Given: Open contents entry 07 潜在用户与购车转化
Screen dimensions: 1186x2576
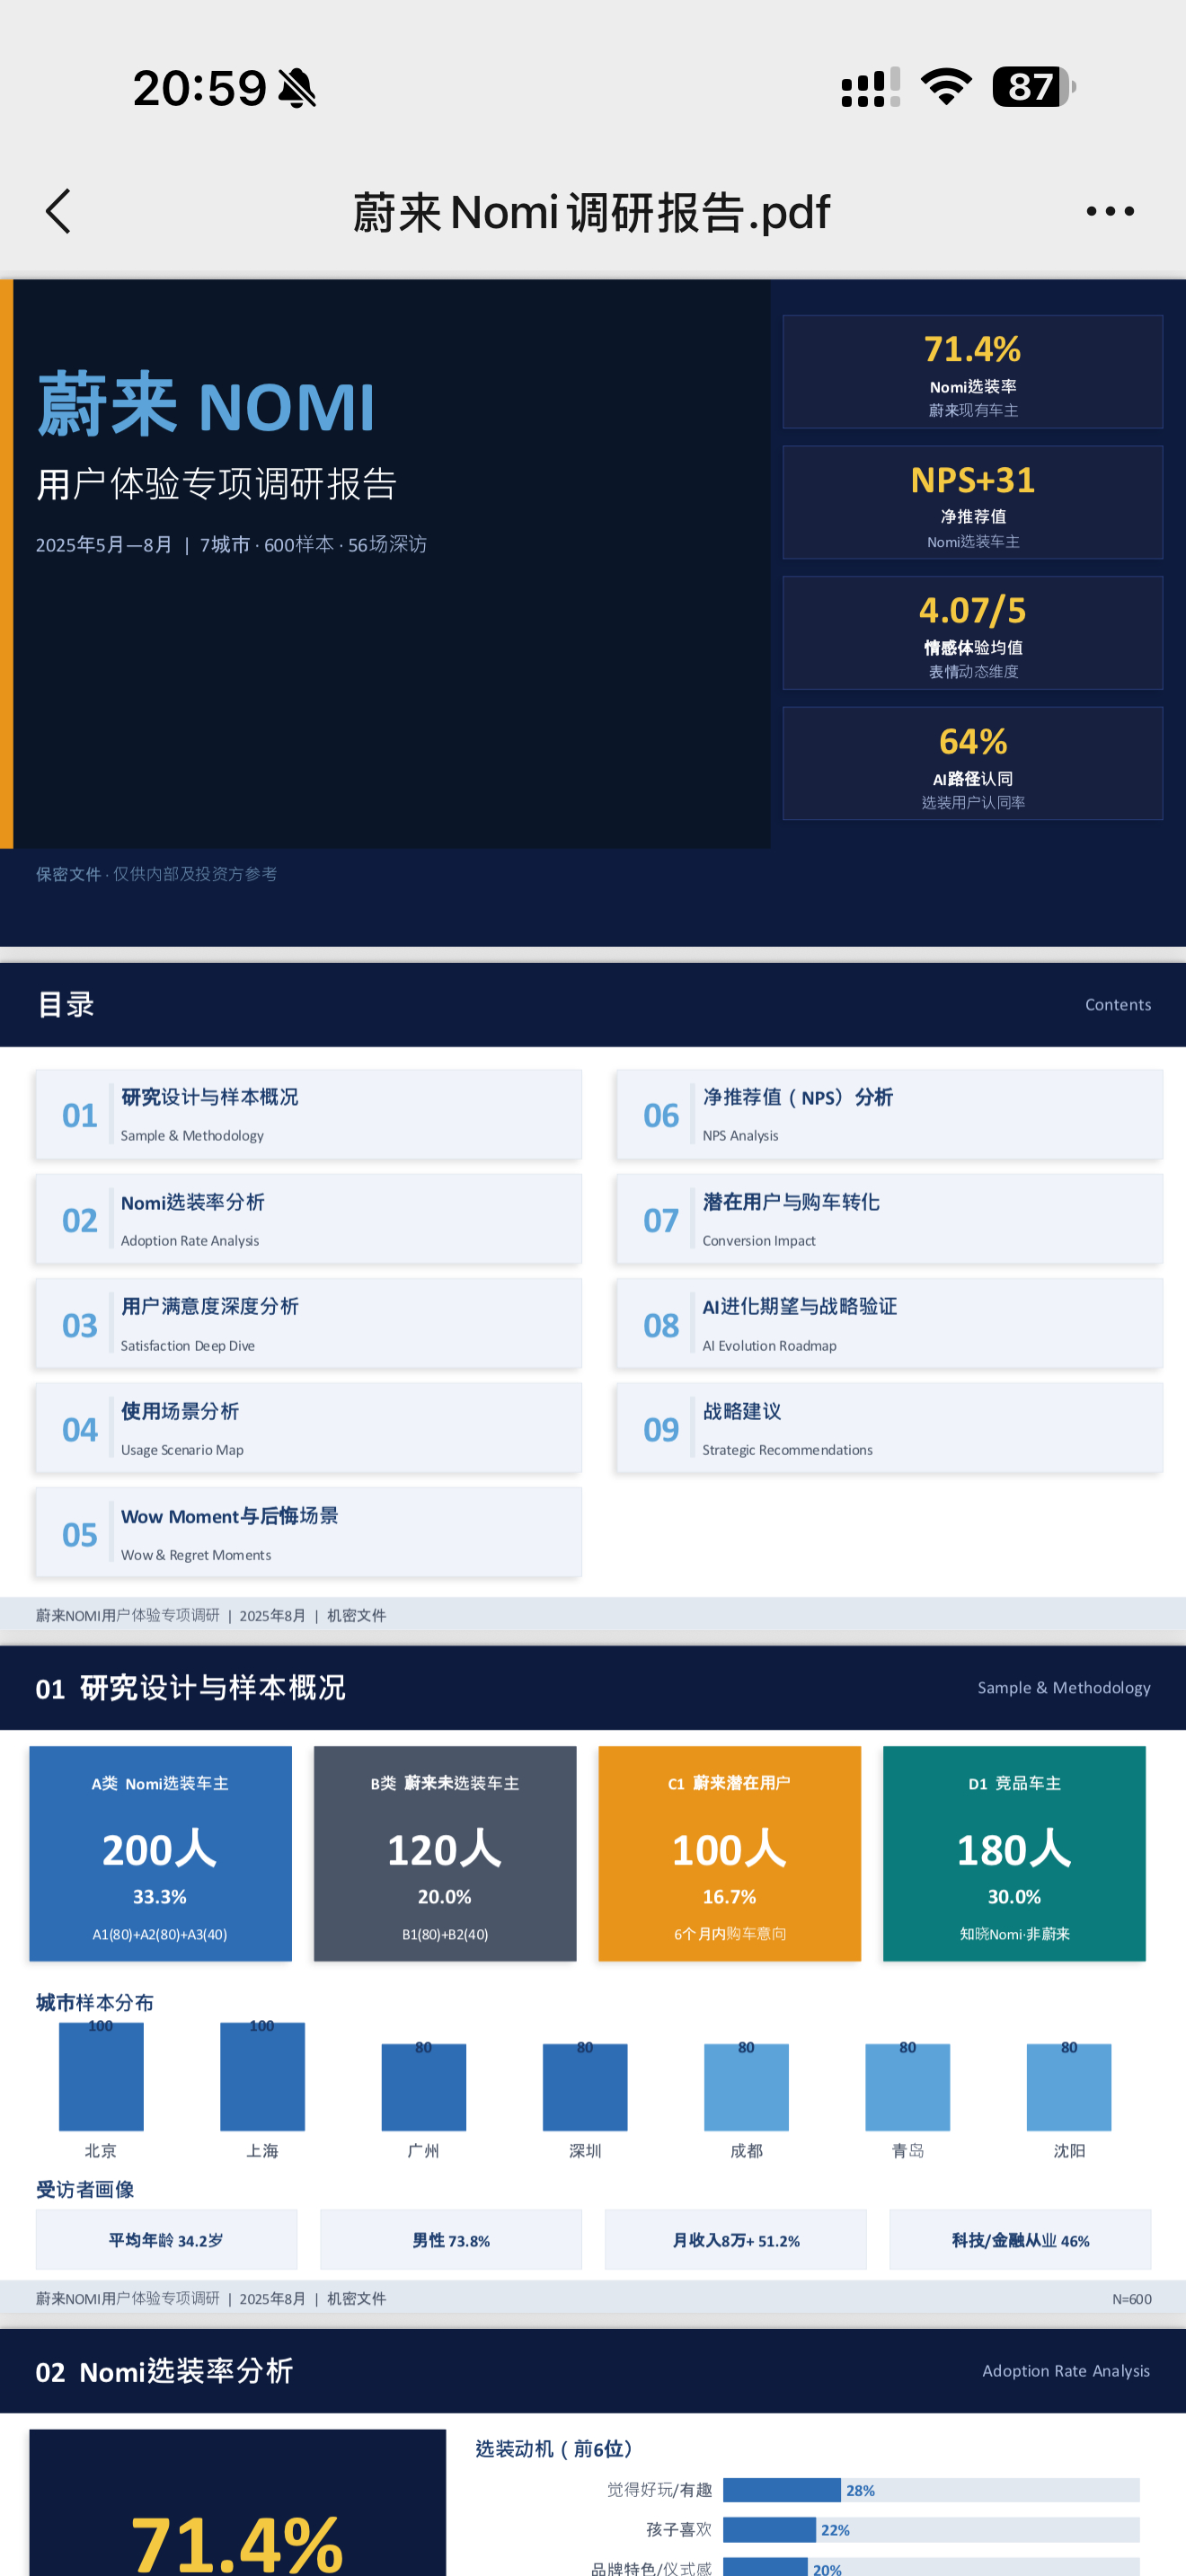Looking at the screenshot, I should (x=889, y=1220).
